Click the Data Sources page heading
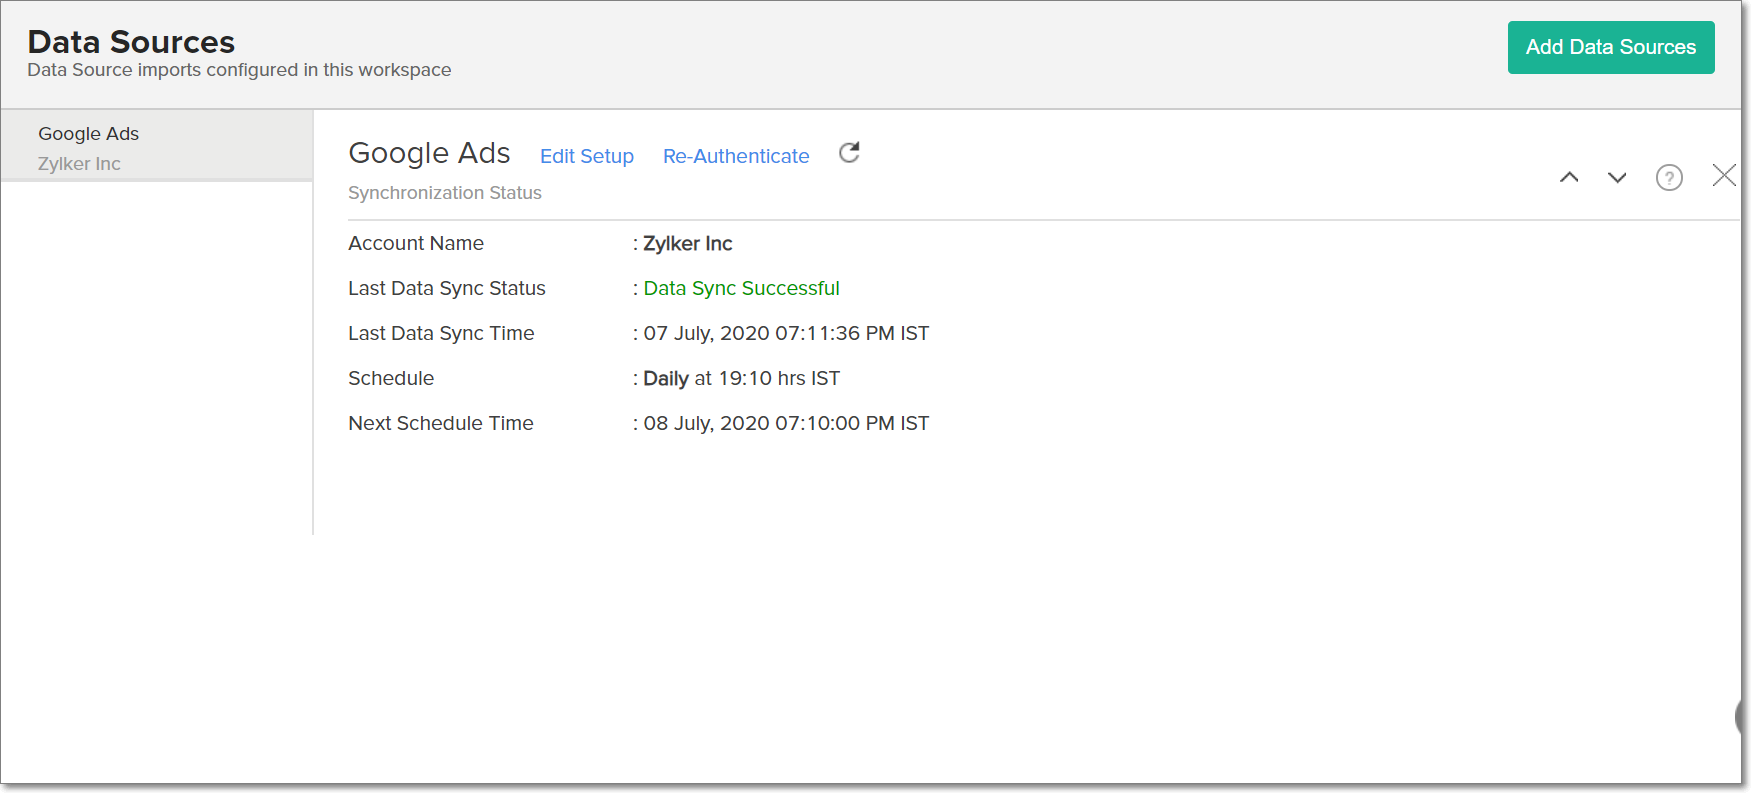The width and height of the screenshot is (1751, 793). pyautogui.click(x=131, y=42)
